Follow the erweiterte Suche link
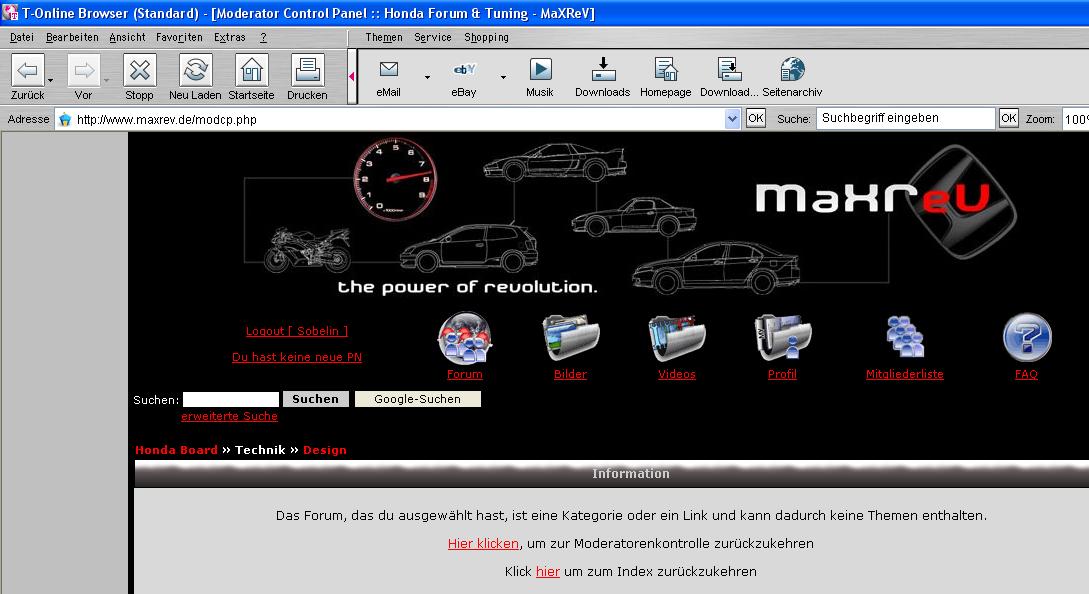This screenshot has width=1089, height=594. click(x=229, y=416)
